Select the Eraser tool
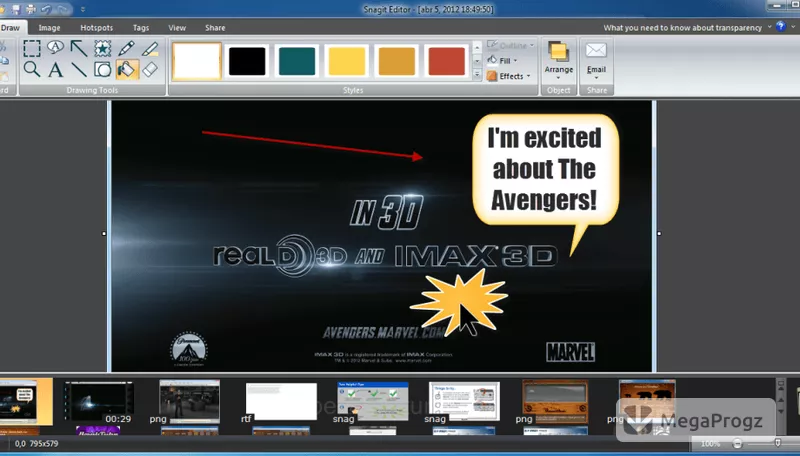 149,69
